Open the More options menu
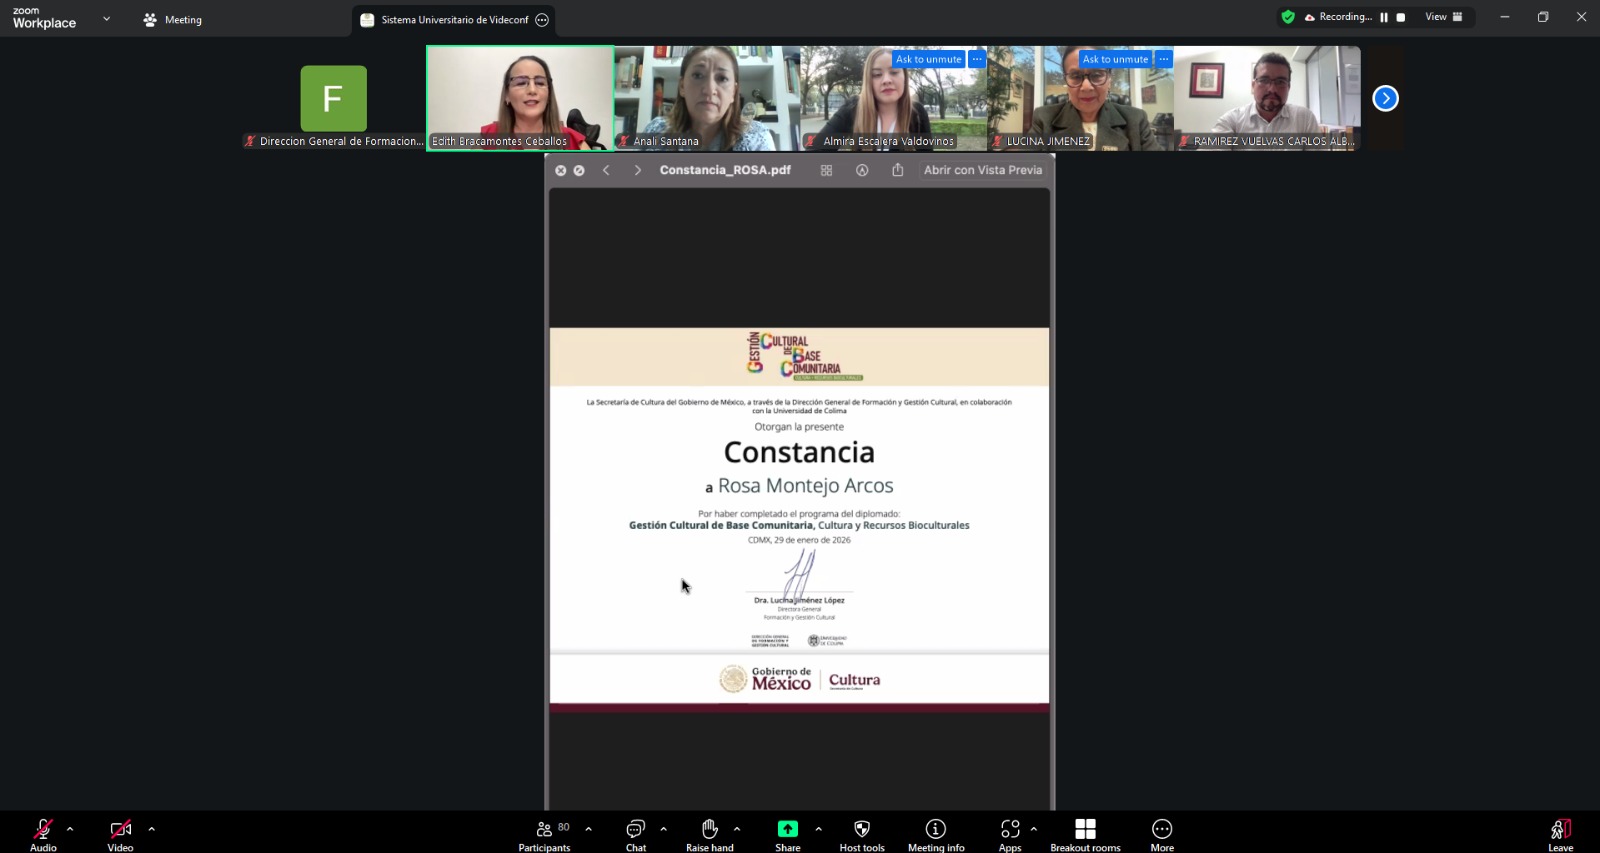Viewport: 1600px width, 853px height. pyautogui.click(x=1161, y=834)
